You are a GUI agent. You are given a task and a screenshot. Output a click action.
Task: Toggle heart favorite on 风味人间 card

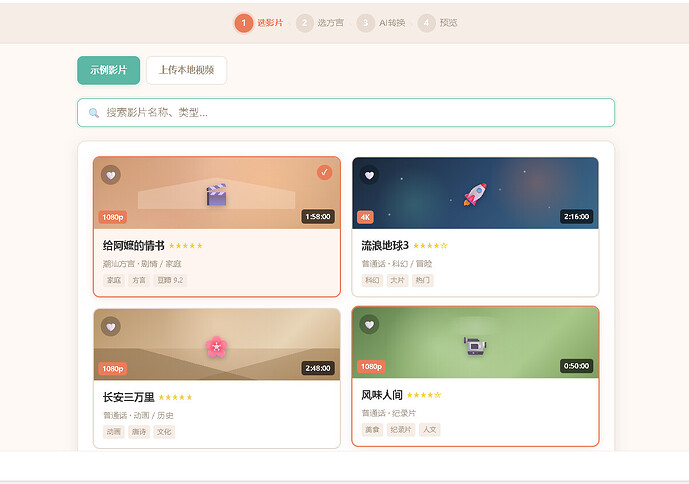tap(369, 324)
